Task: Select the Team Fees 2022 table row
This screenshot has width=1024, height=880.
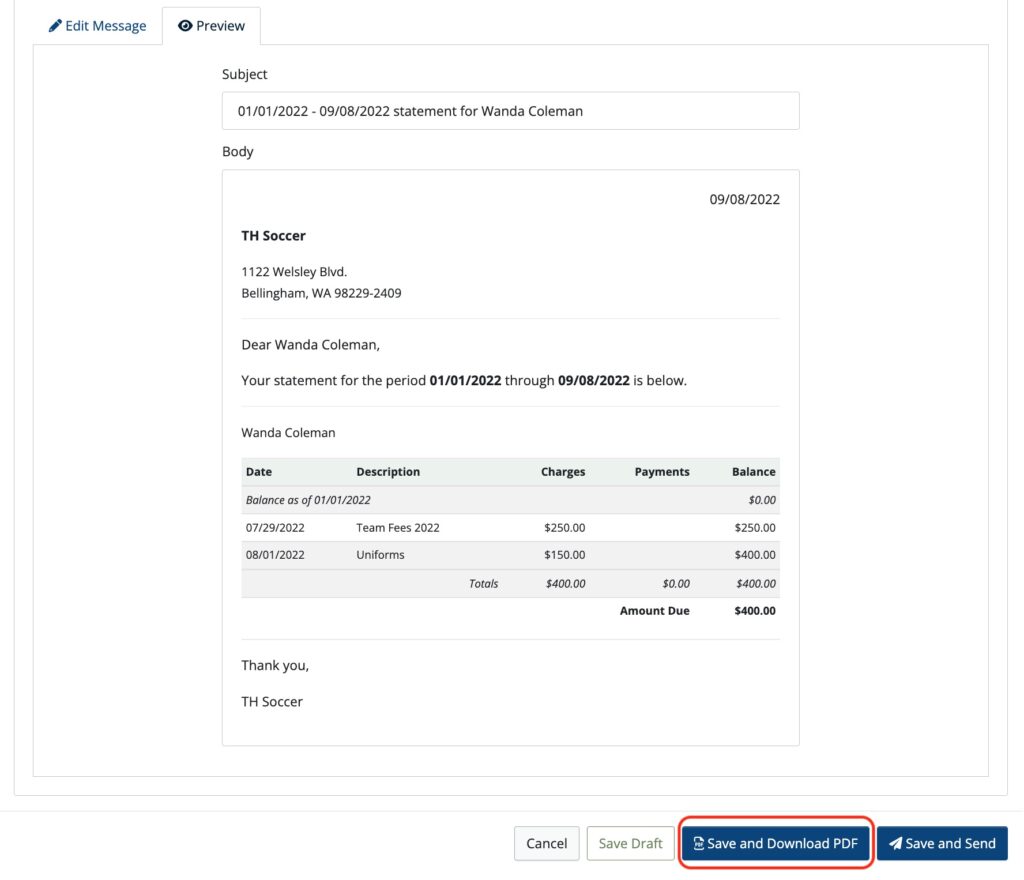Action: click(x=510, y=527)
